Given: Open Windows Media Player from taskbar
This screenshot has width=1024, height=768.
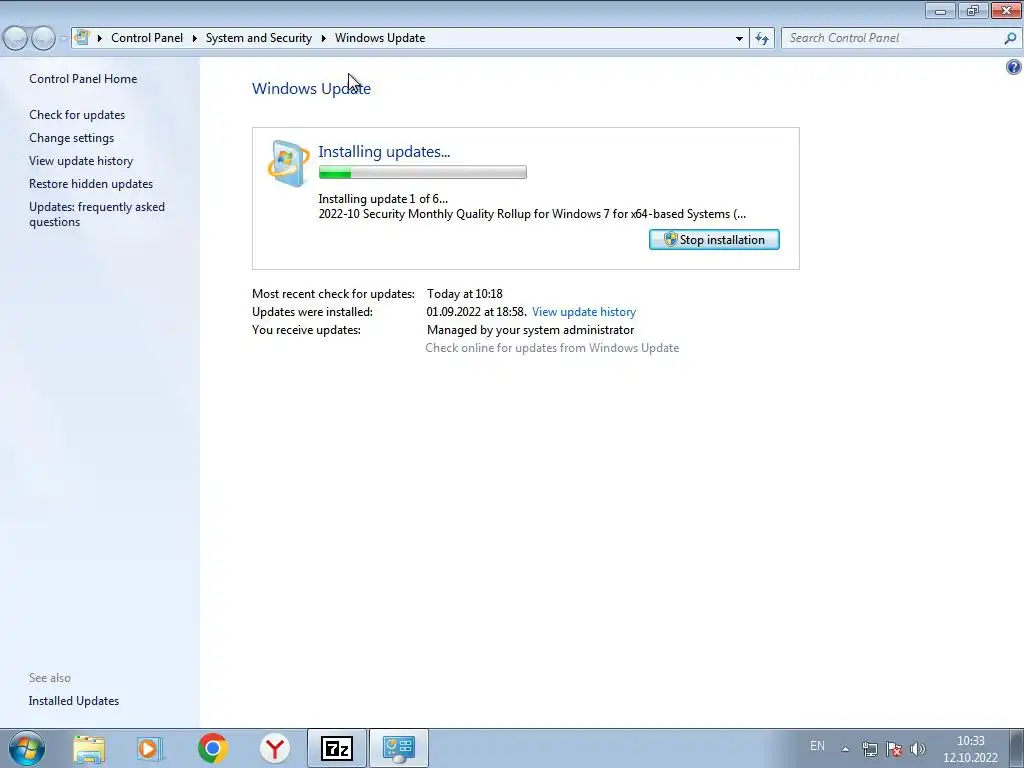Looking at the screenshot, I should [x=150, y=748].
